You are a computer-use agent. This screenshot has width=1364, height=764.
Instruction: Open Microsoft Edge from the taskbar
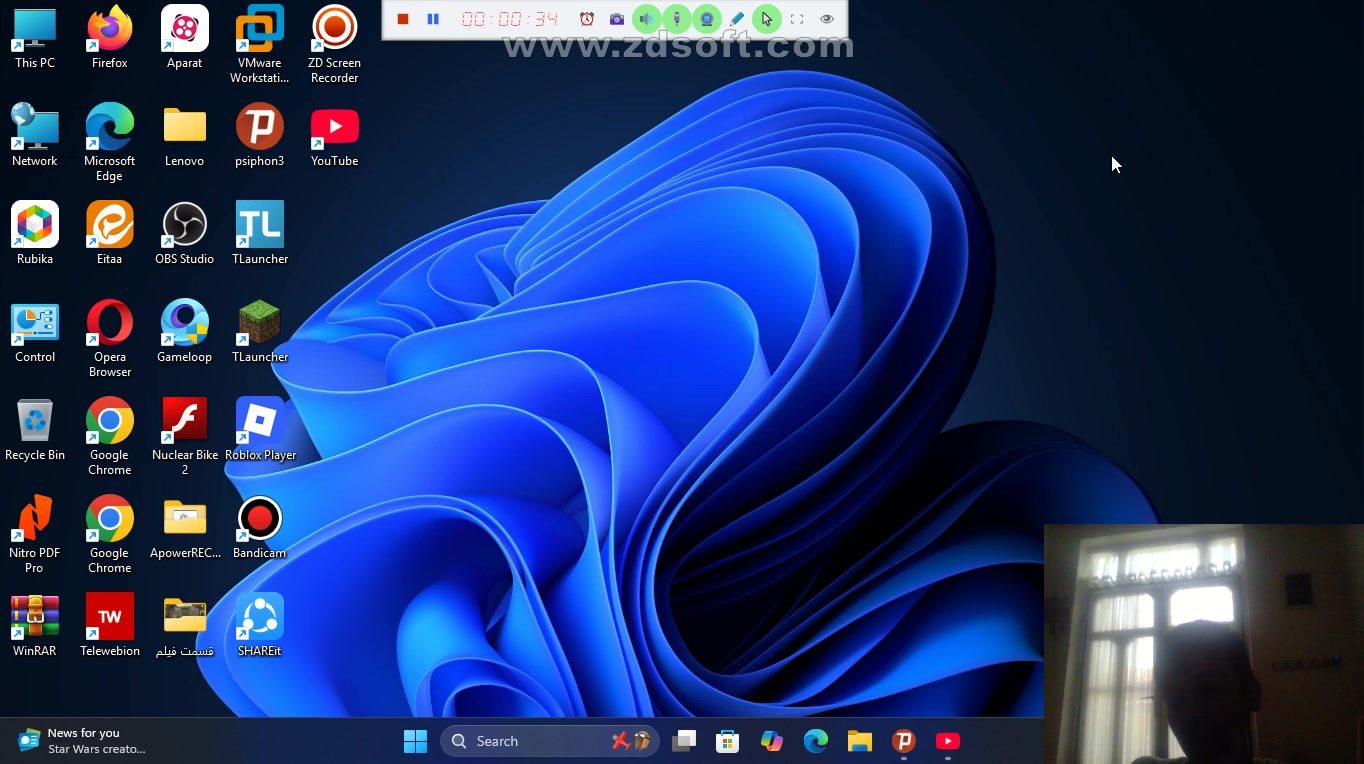816,741
